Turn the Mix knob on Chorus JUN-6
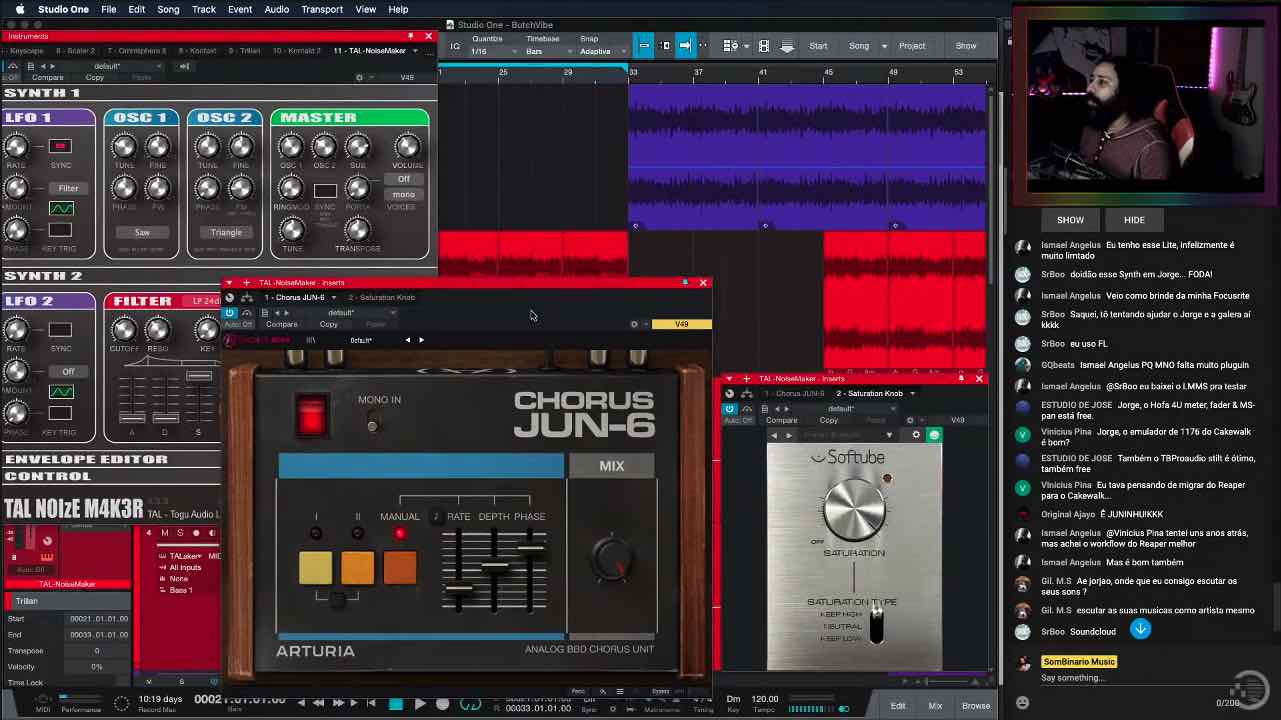This screenshot has width=1281, height=720. tap(612, 558)
